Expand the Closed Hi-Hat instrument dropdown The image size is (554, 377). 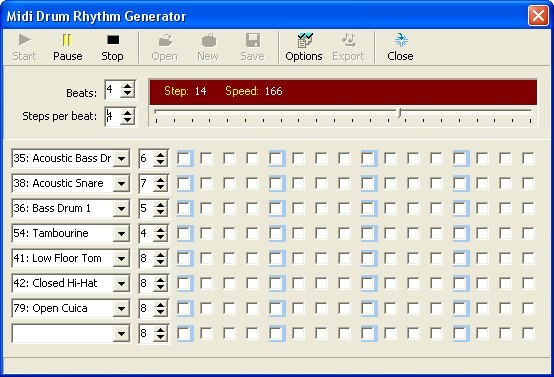coord(121,283)
